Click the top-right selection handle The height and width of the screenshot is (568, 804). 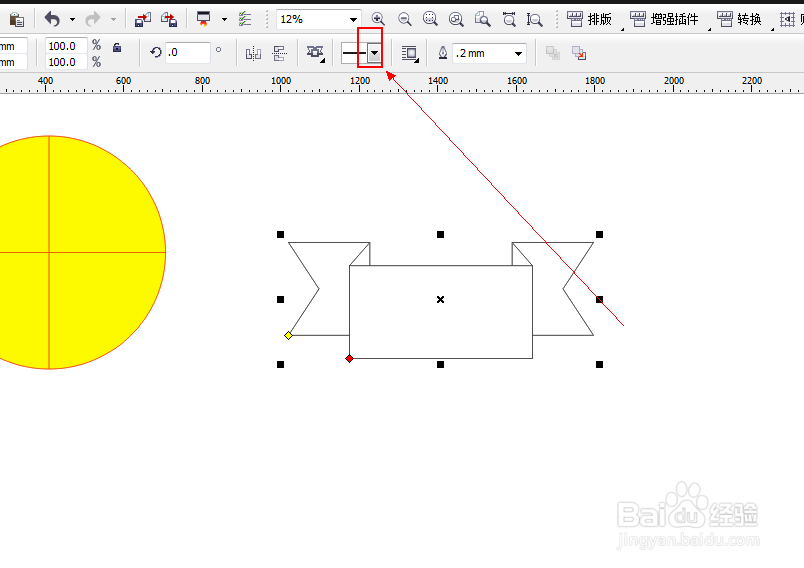click(599, 234)
